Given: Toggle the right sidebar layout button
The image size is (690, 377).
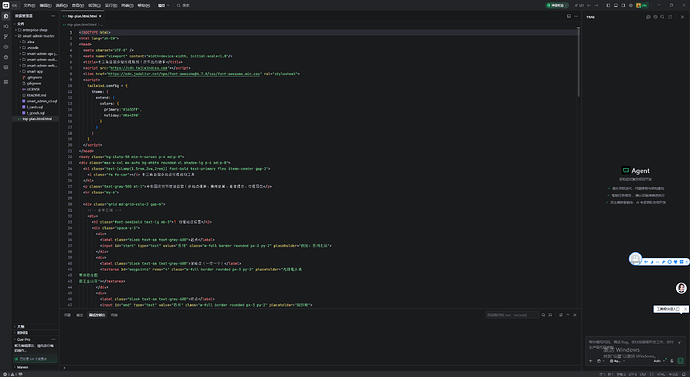Looking at the screenshot, I should (x=623, y=5).
